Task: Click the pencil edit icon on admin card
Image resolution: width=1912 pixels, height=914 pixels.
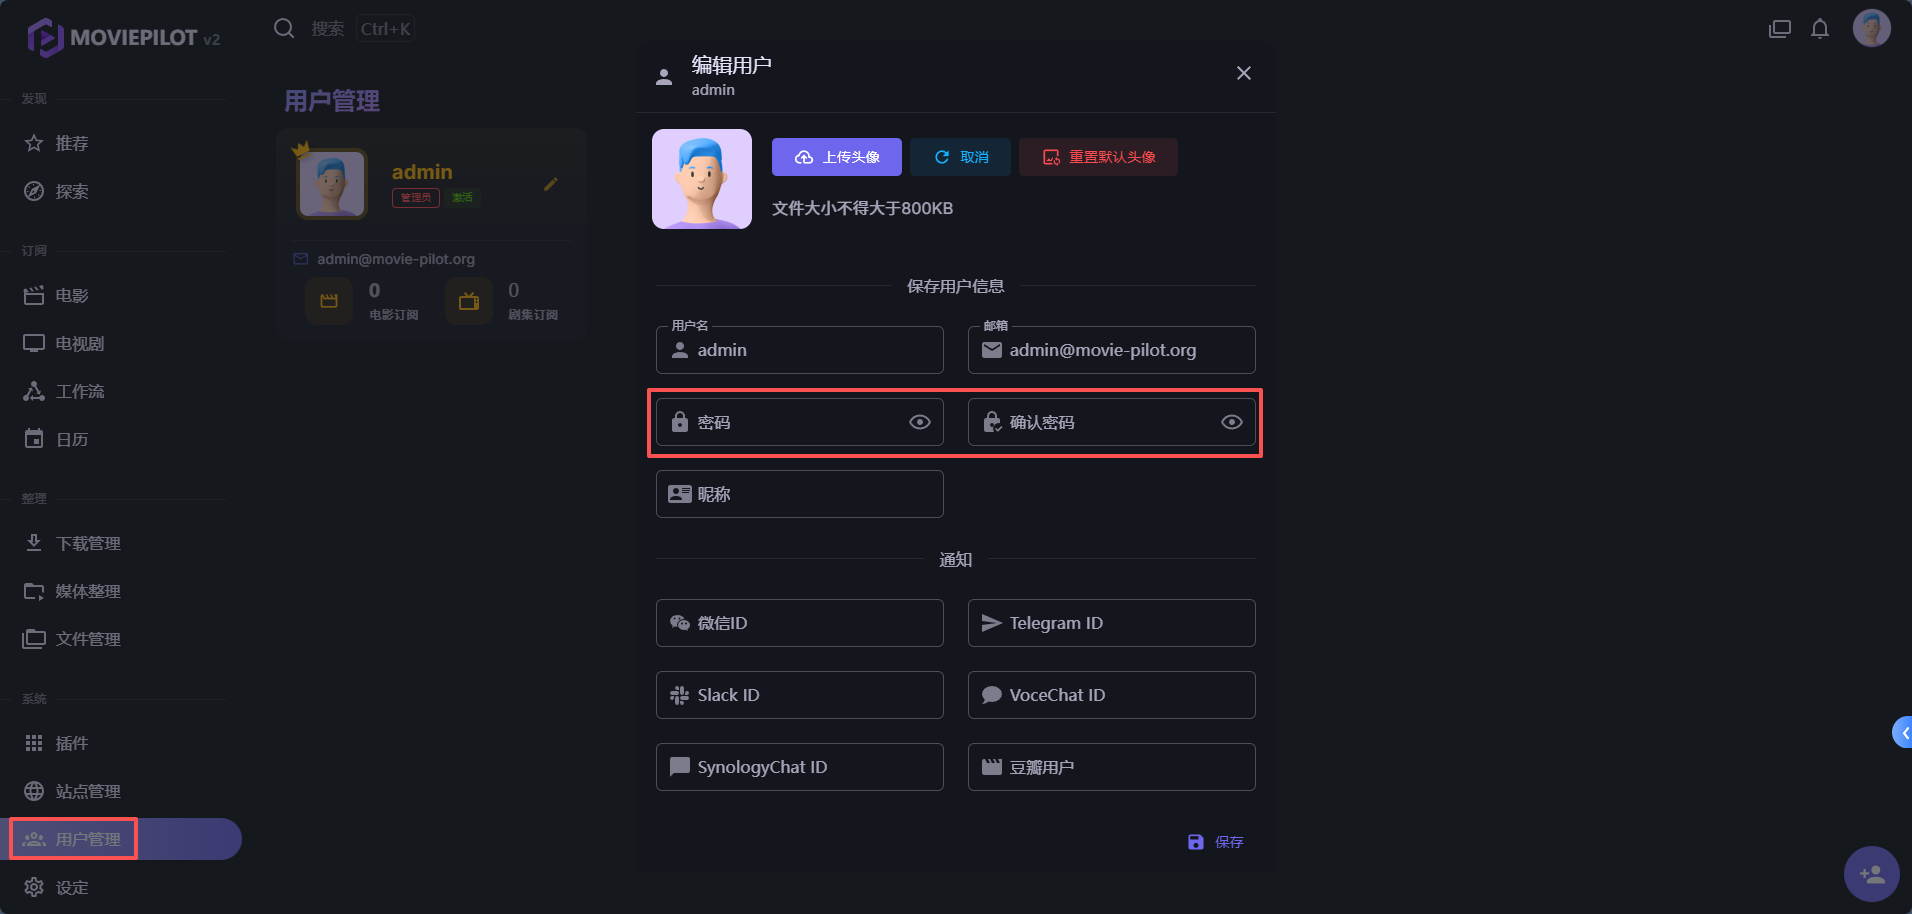Action: pos(551,184)
